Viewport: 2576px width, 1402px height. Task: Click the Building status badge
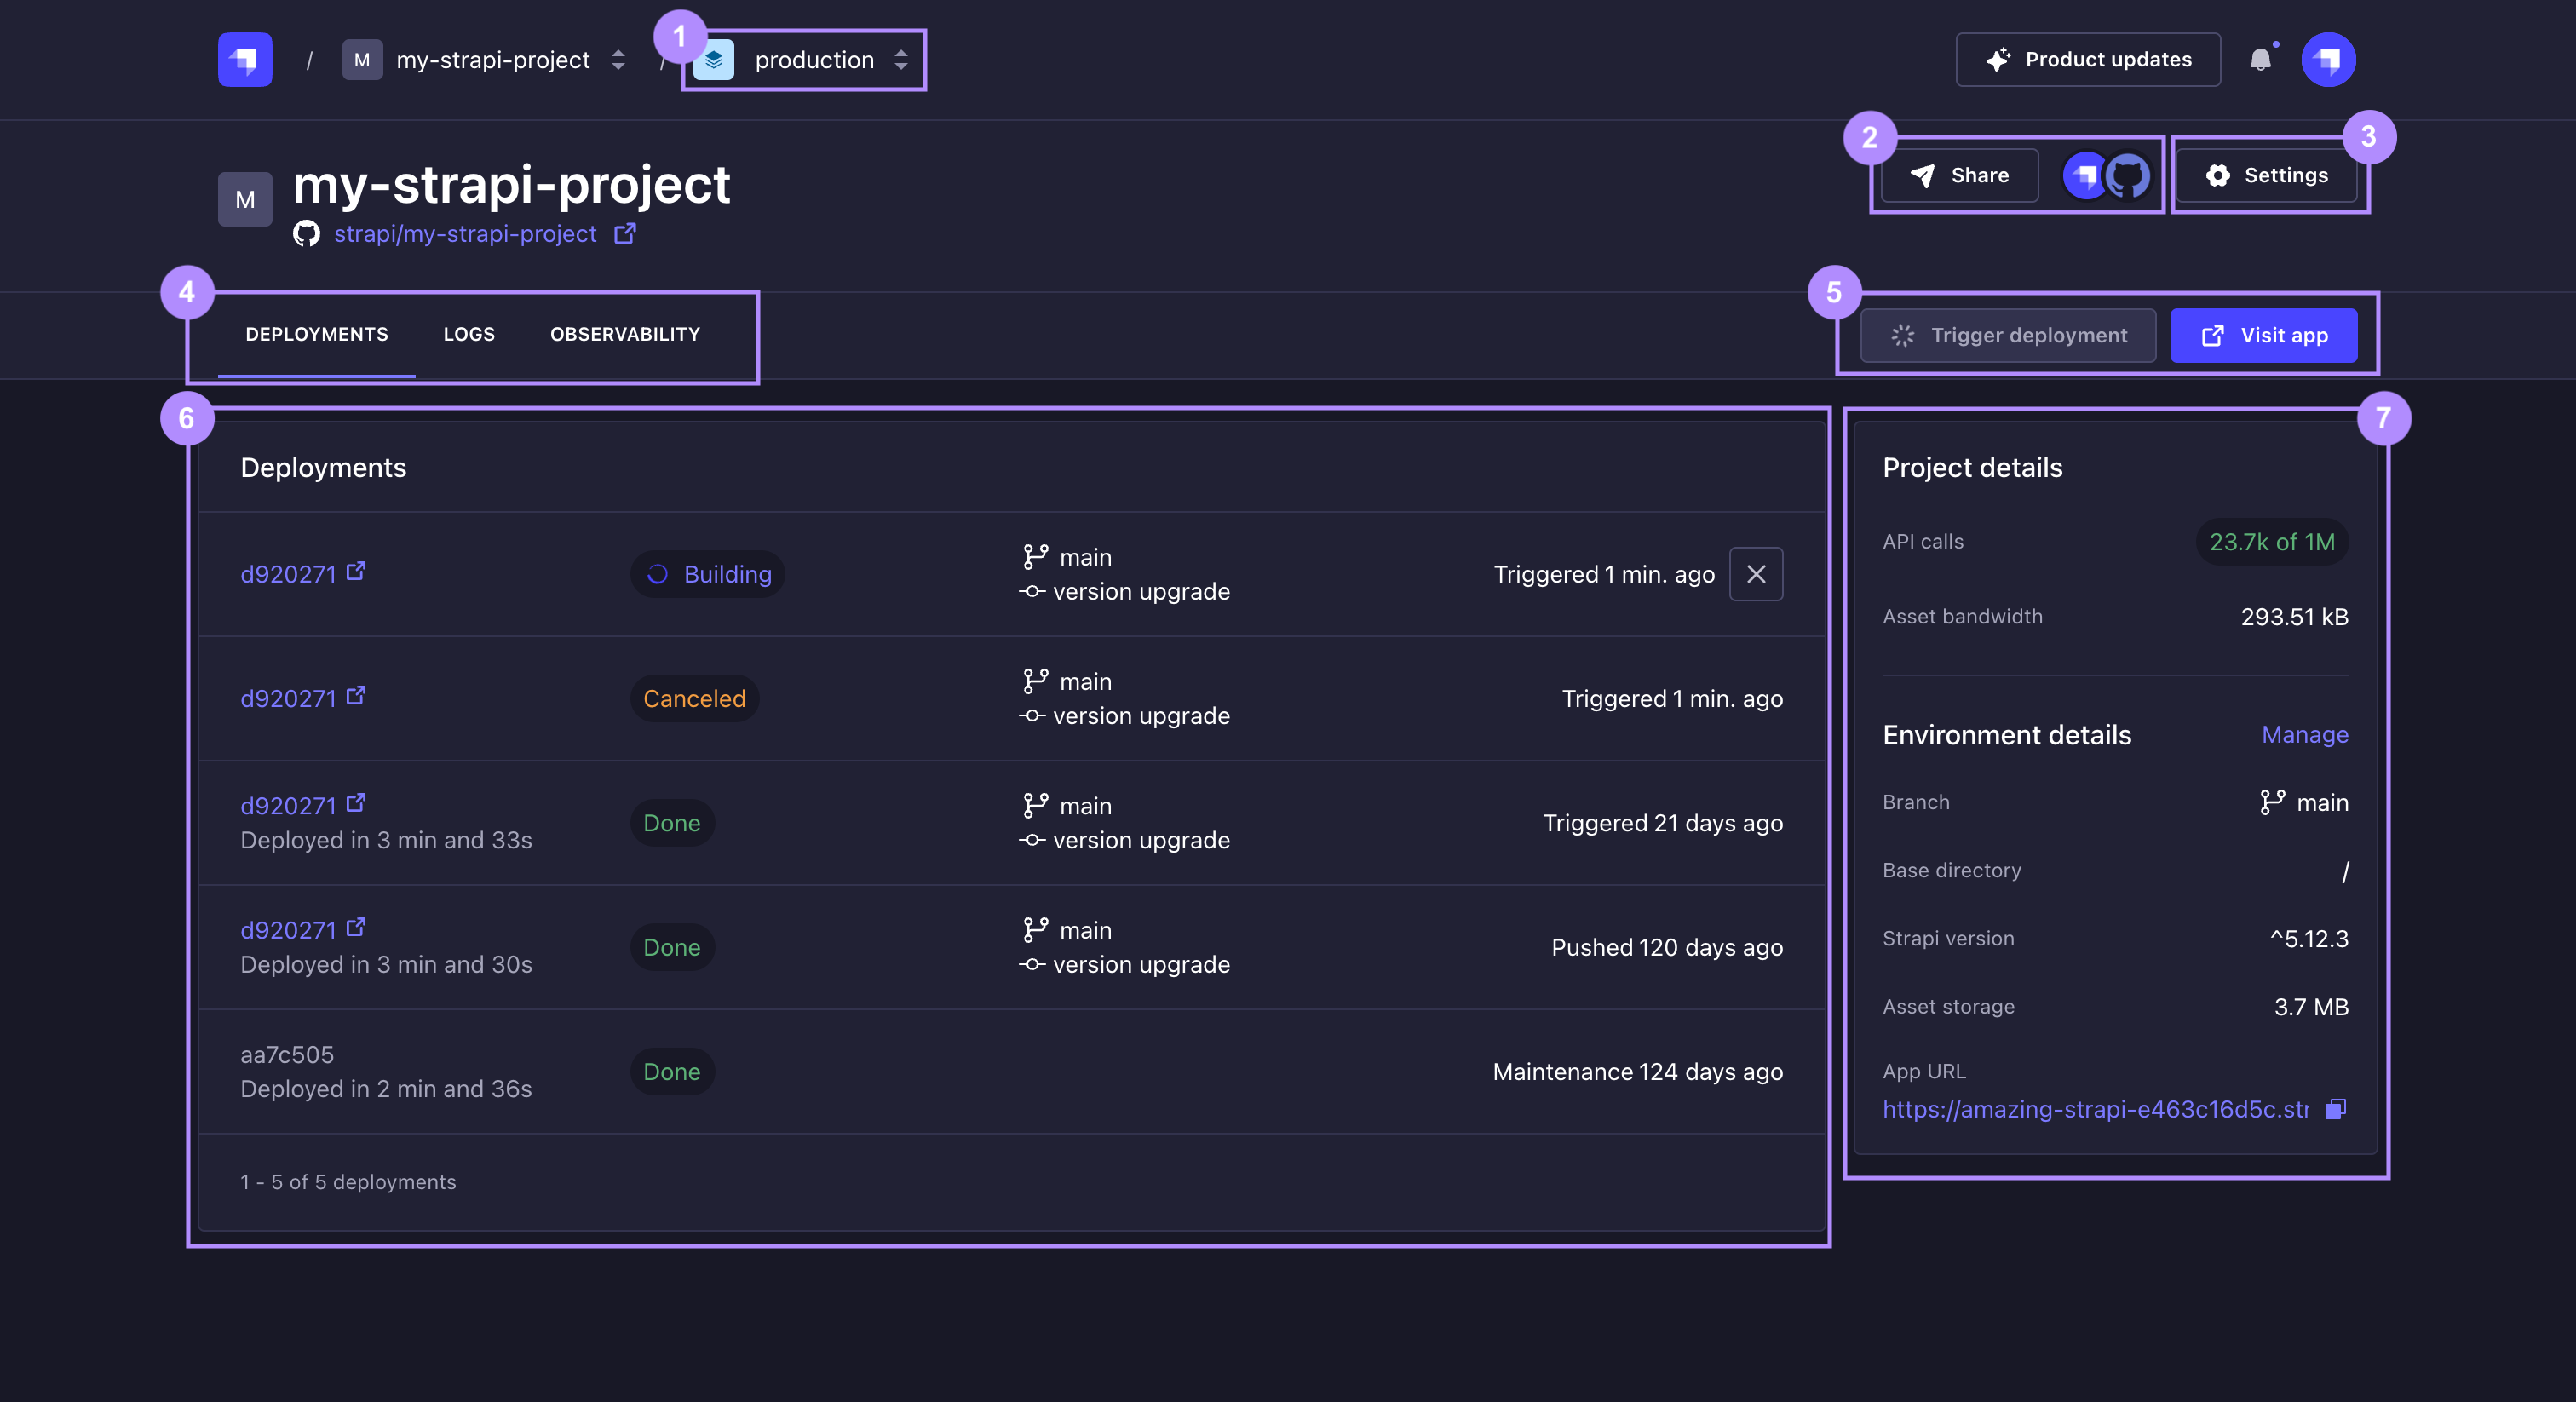(707, 574)
